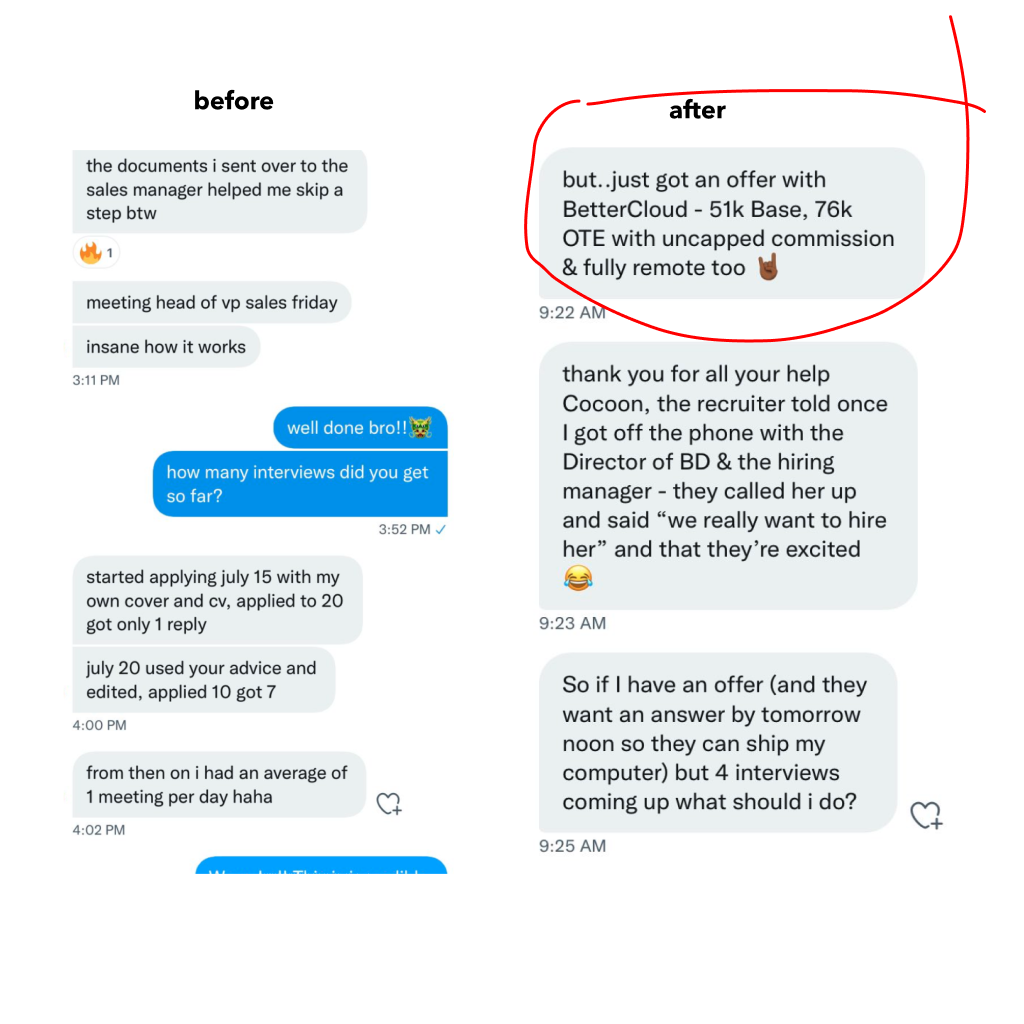Select the 'july 20 used your advice' message

pyautogui.click(x=202, y=680)
